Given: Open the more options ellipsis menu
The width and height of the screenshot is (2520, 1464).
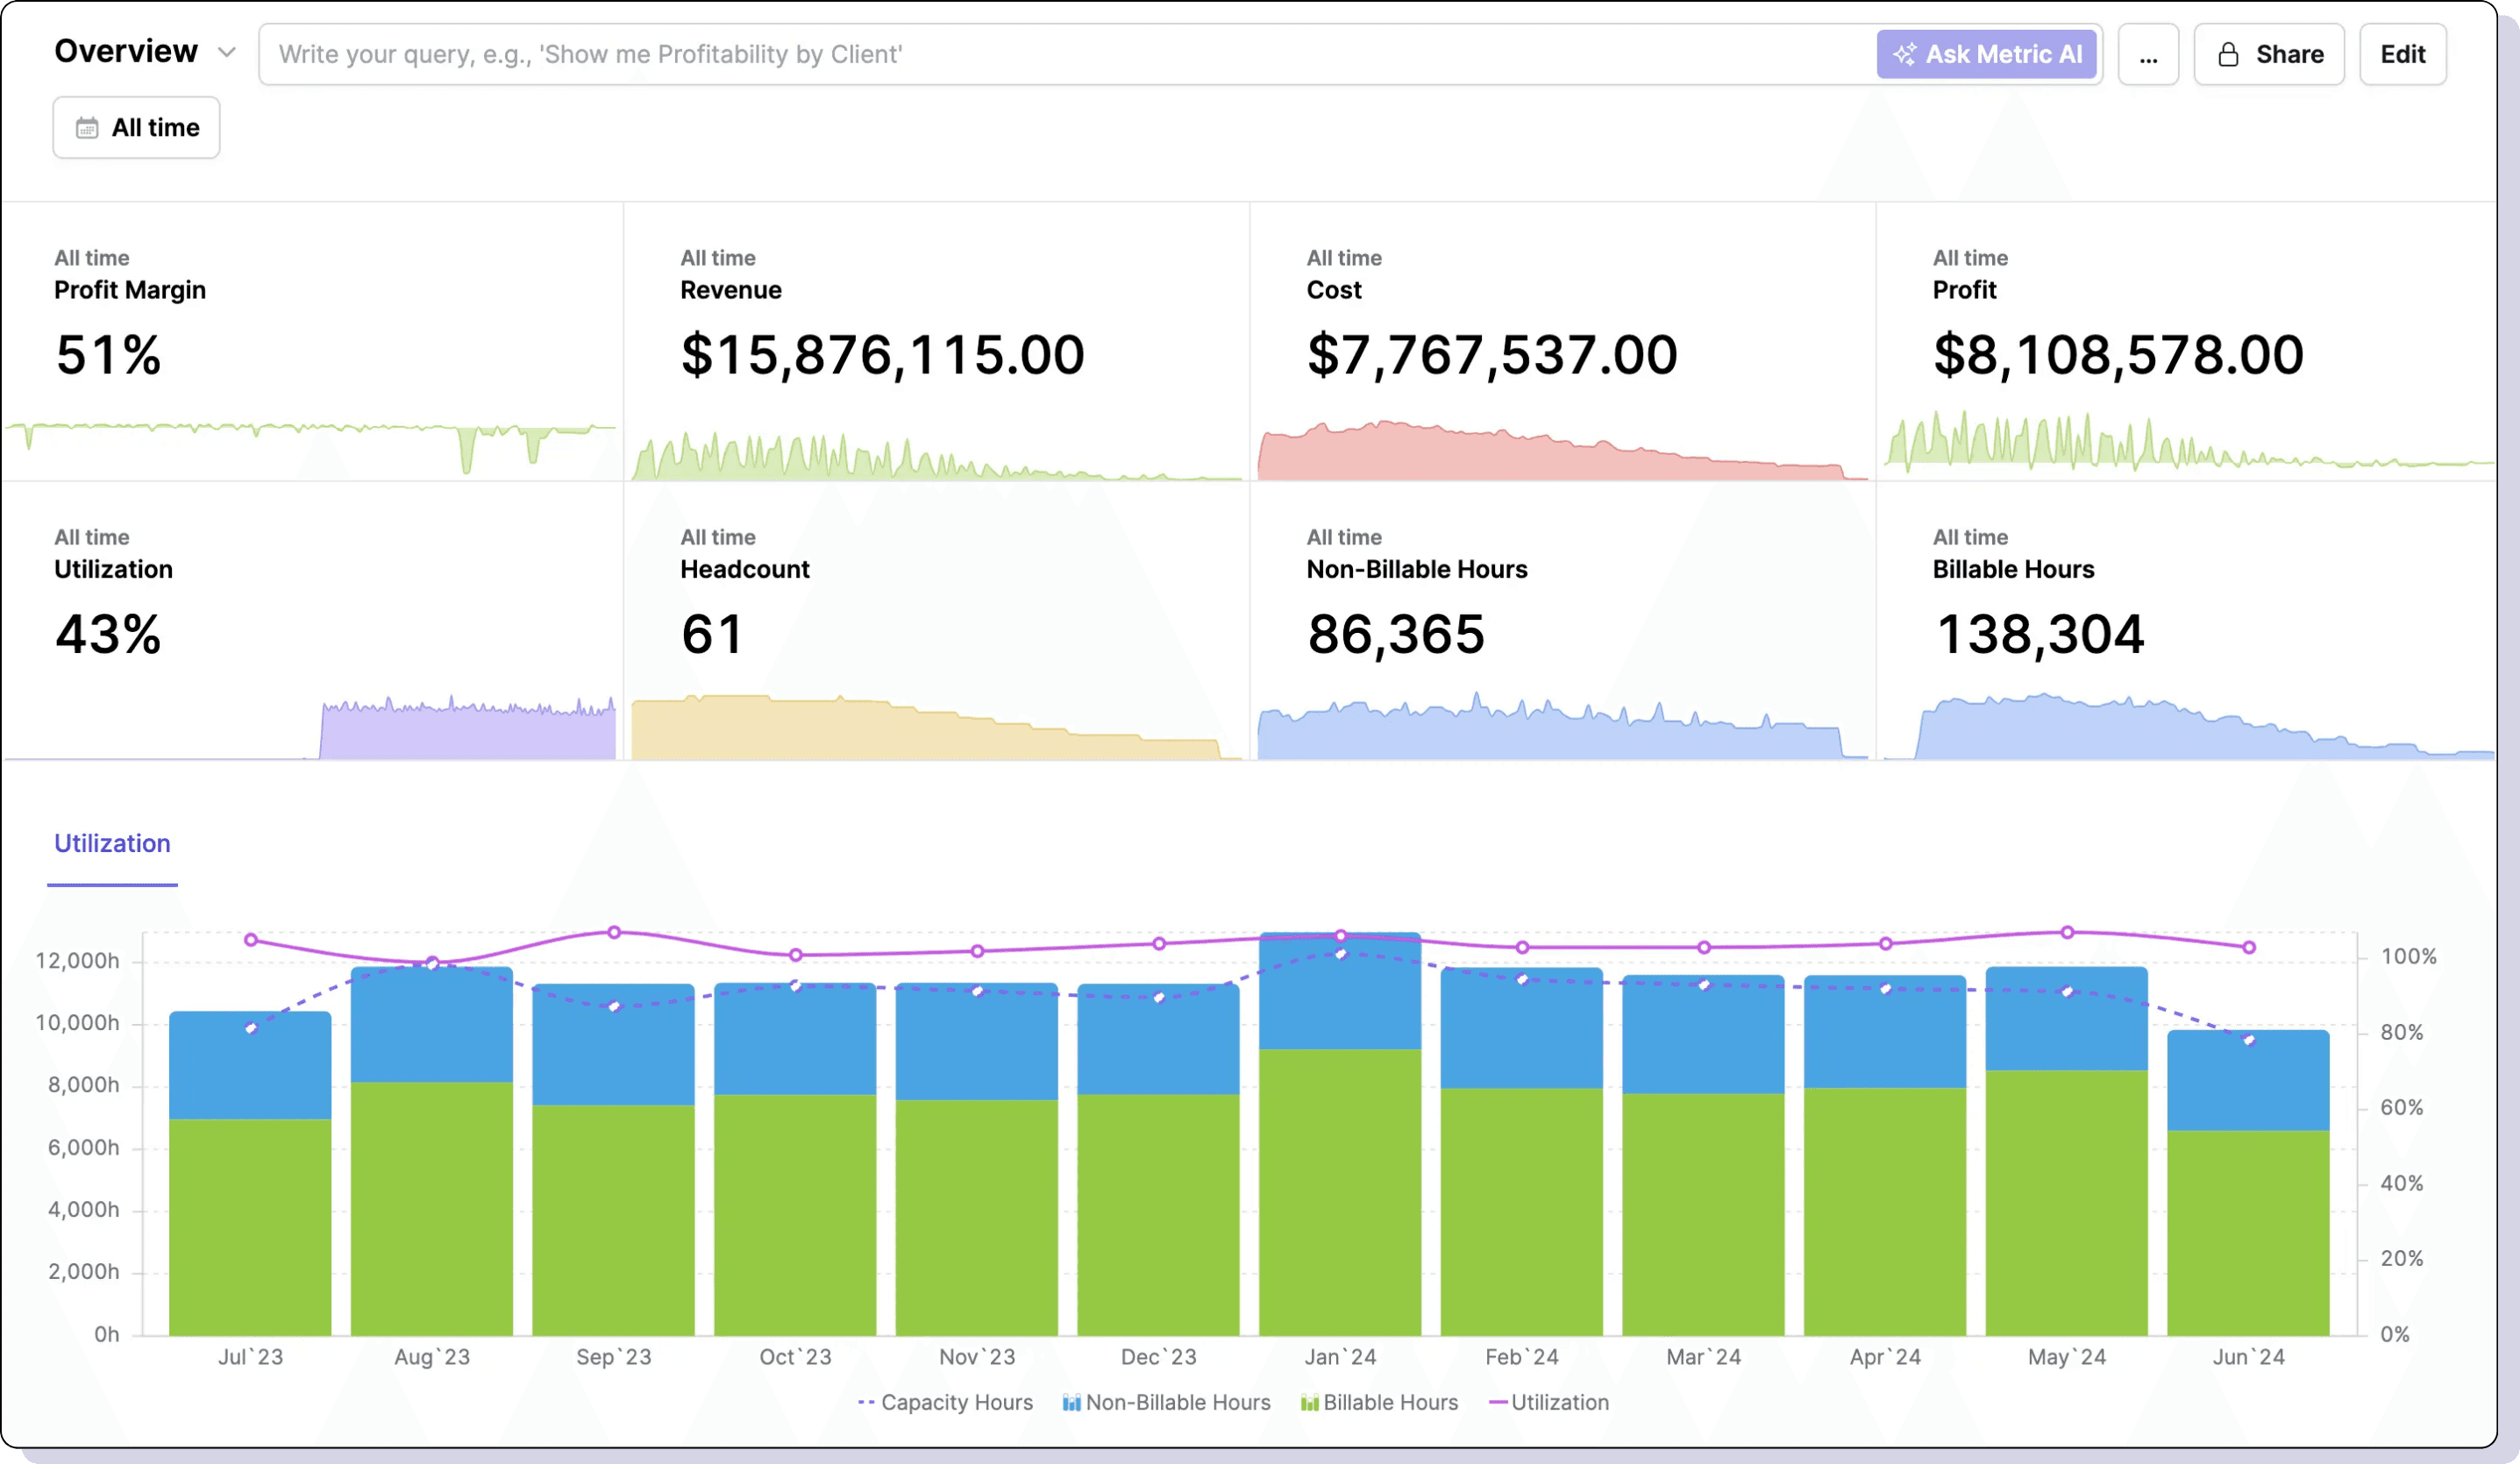Looking at the screenshot, I should [x=2148, y=54].
